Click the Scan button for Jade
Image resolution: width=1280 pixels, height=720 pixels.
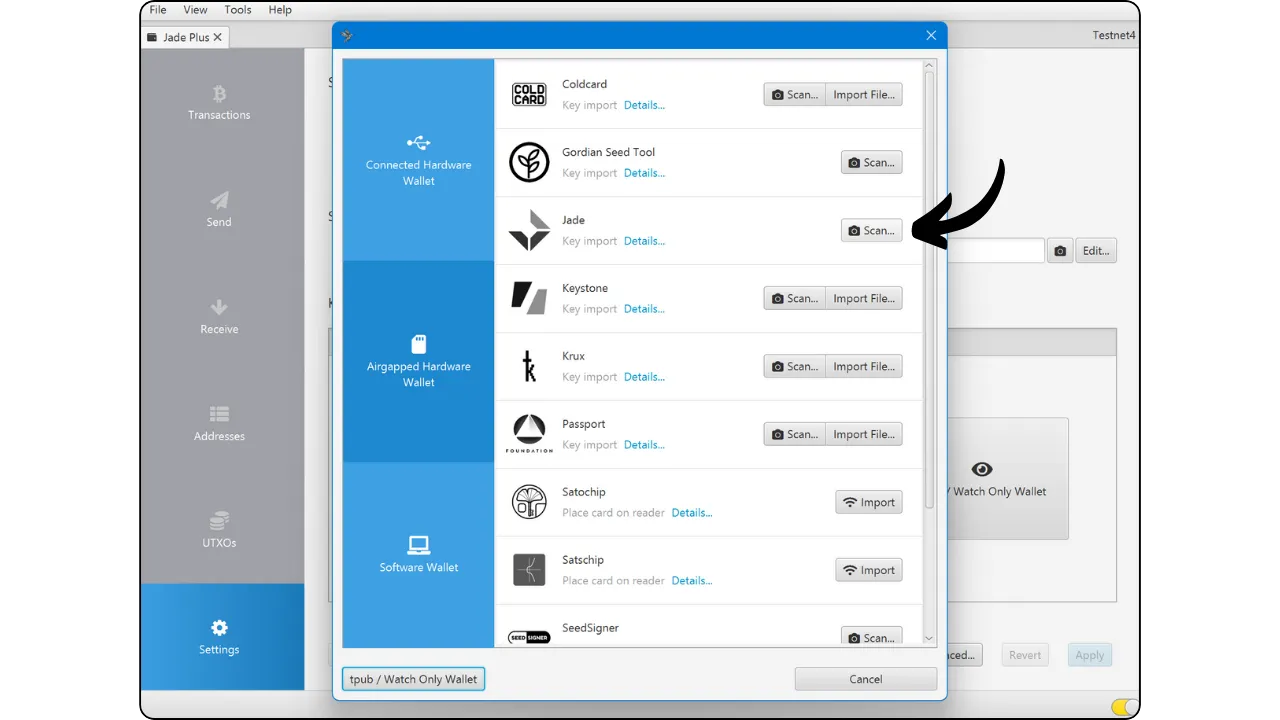[871, 230]
